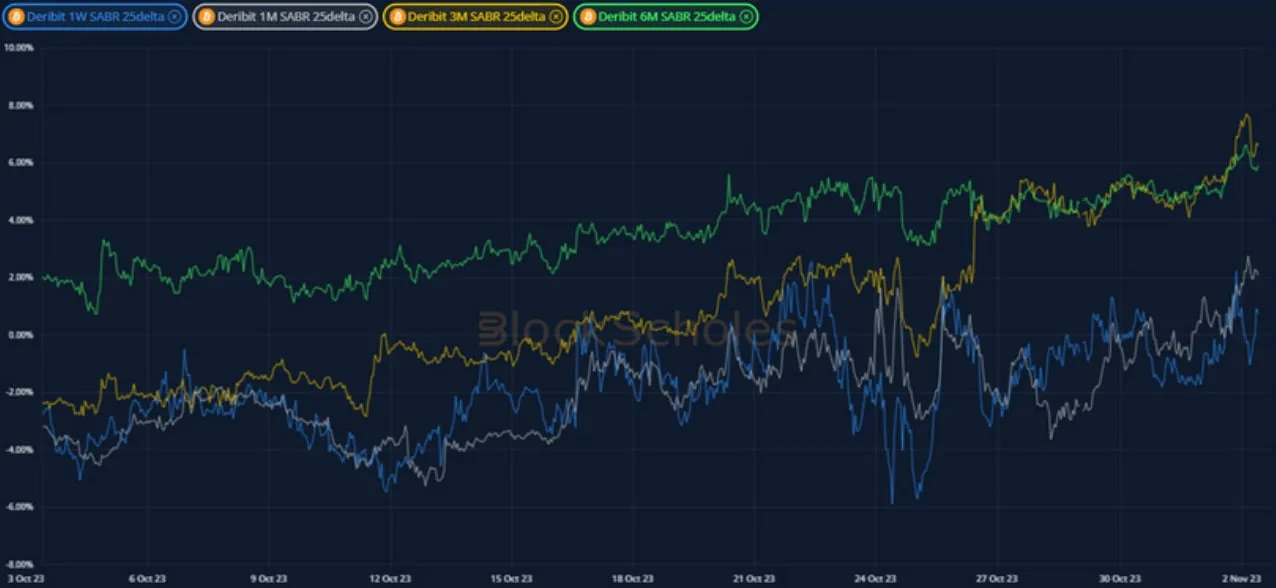Click the 30 Oct 23 date label
This screenshot has width=1276, height=588.
1119,579
